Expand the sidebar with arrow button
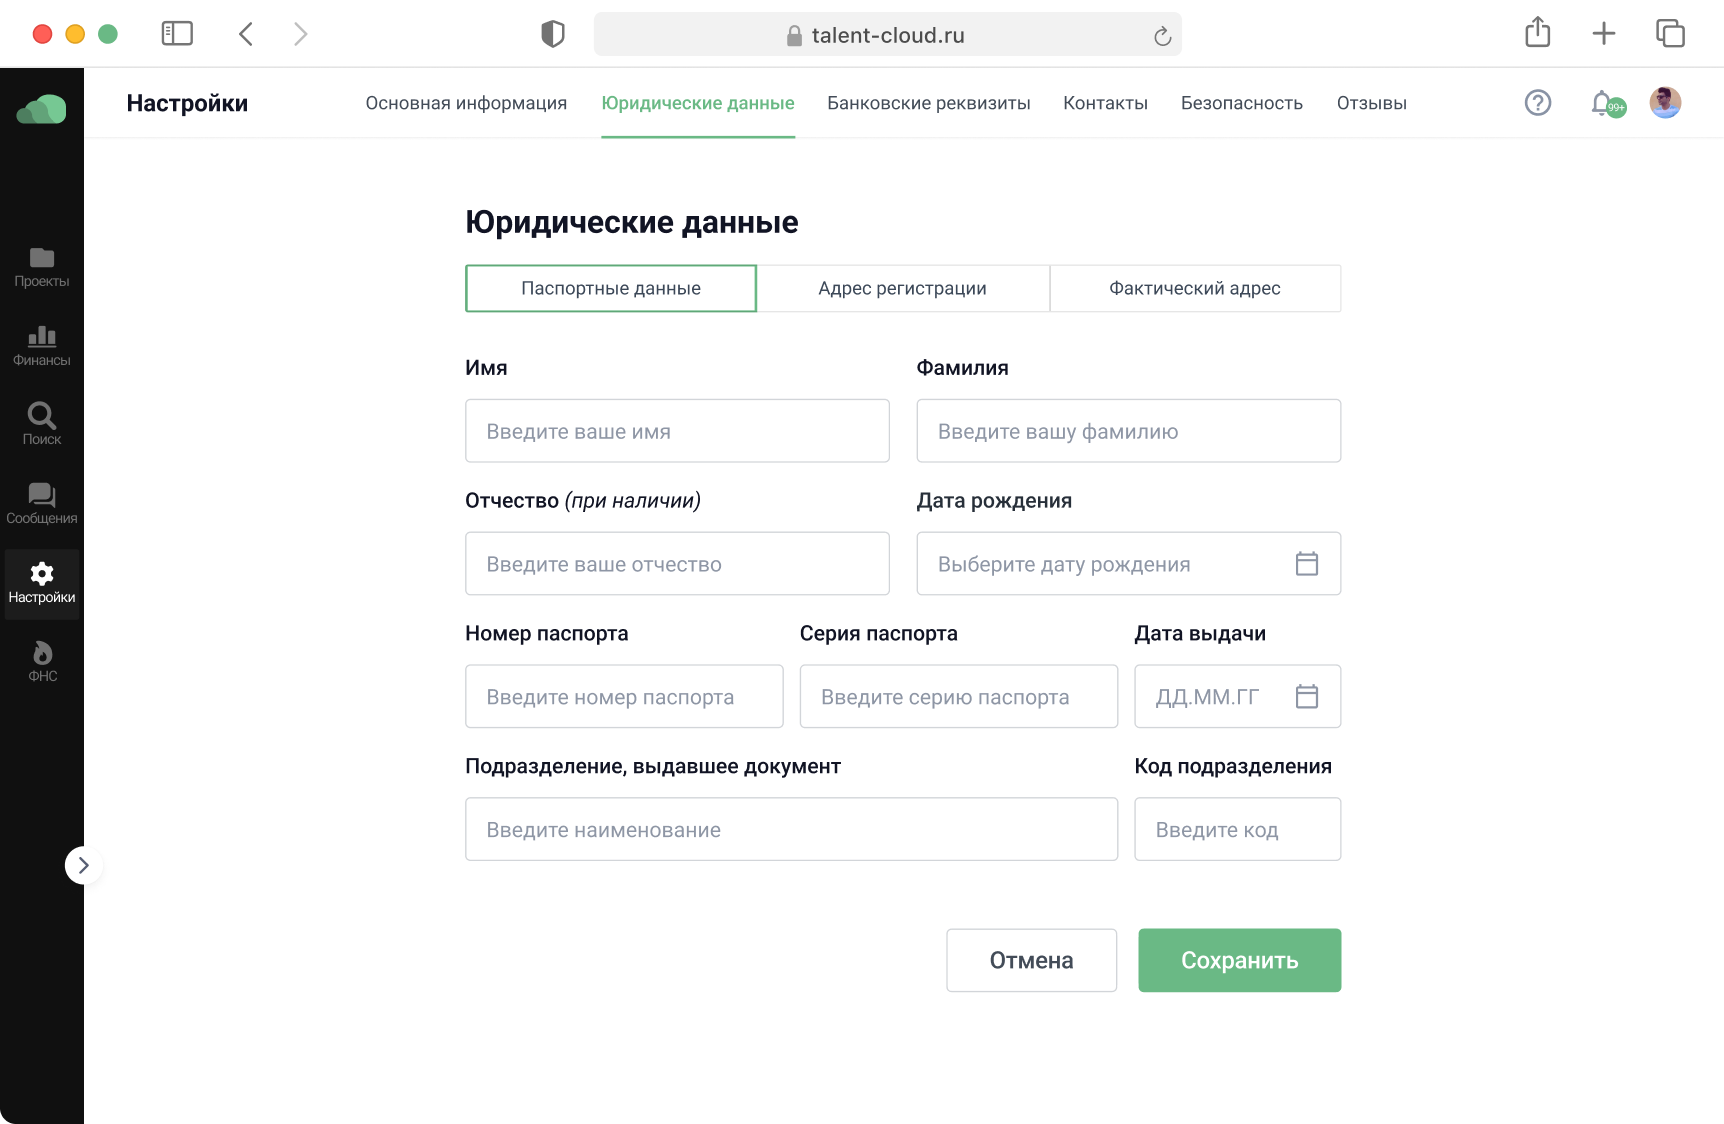Image resolution: width=1724 pixels, height=1124 pixels. 83,865
